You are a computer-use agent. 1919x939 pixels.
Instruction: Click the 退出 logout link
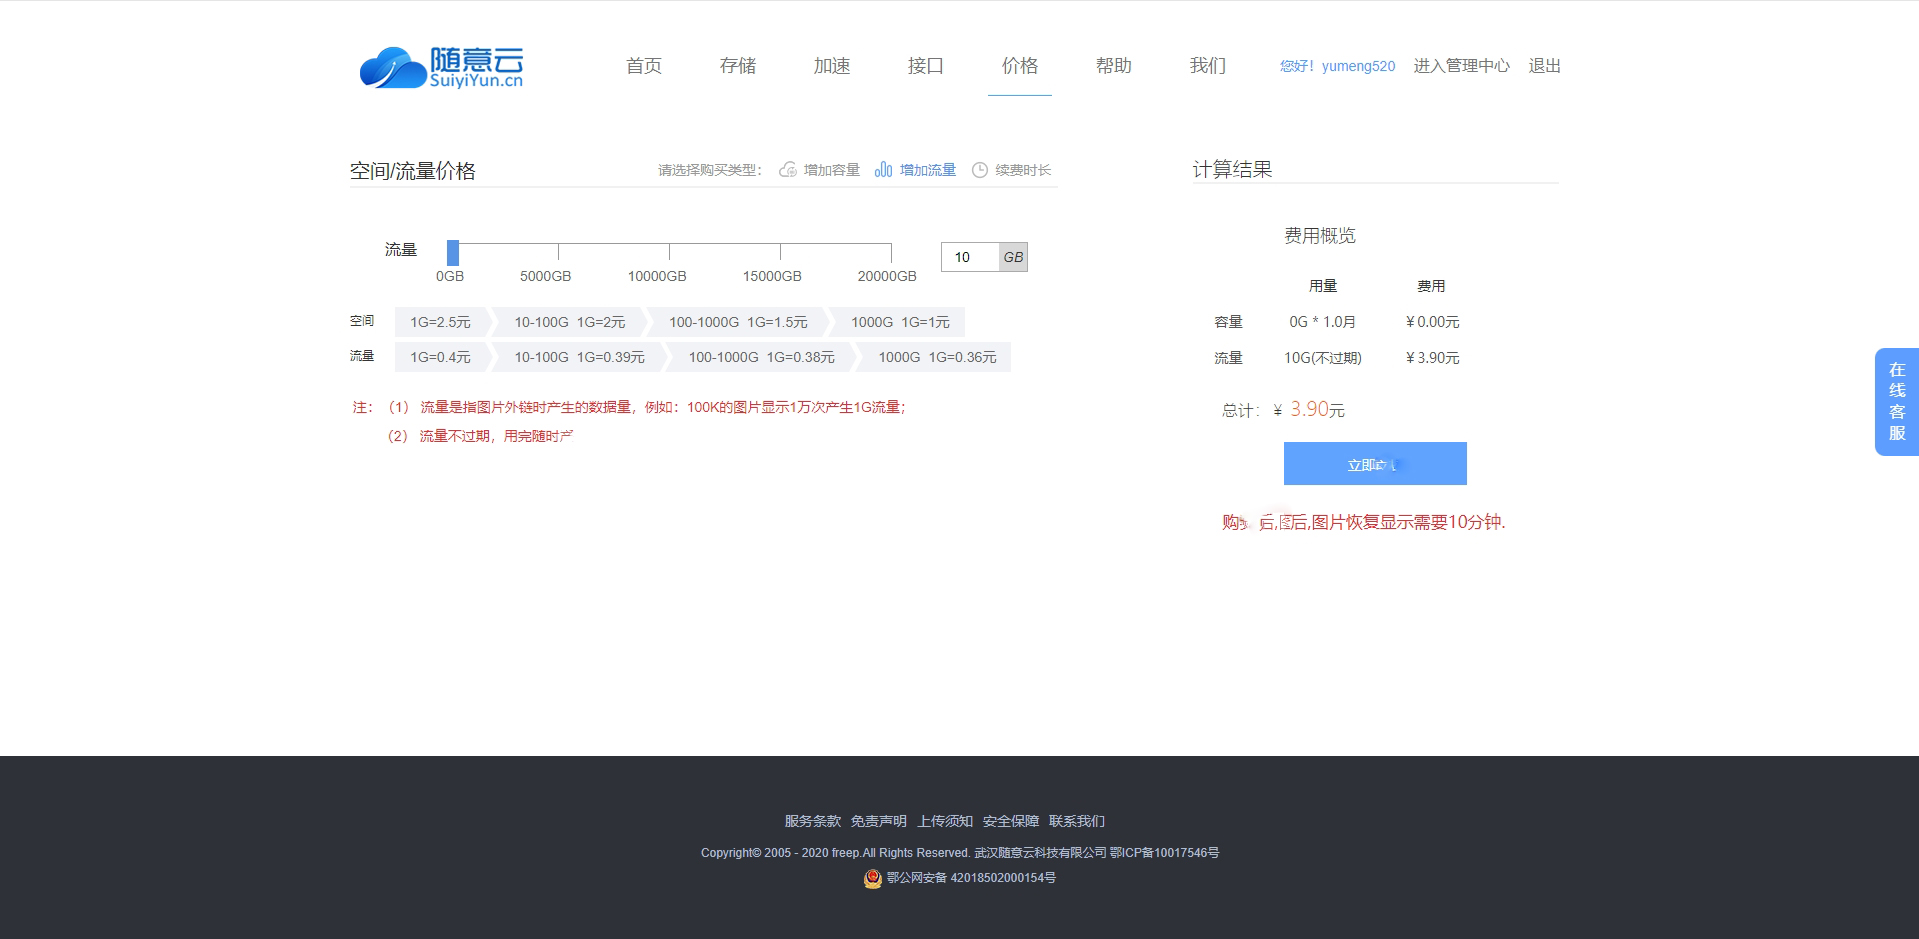[1544, 66]
